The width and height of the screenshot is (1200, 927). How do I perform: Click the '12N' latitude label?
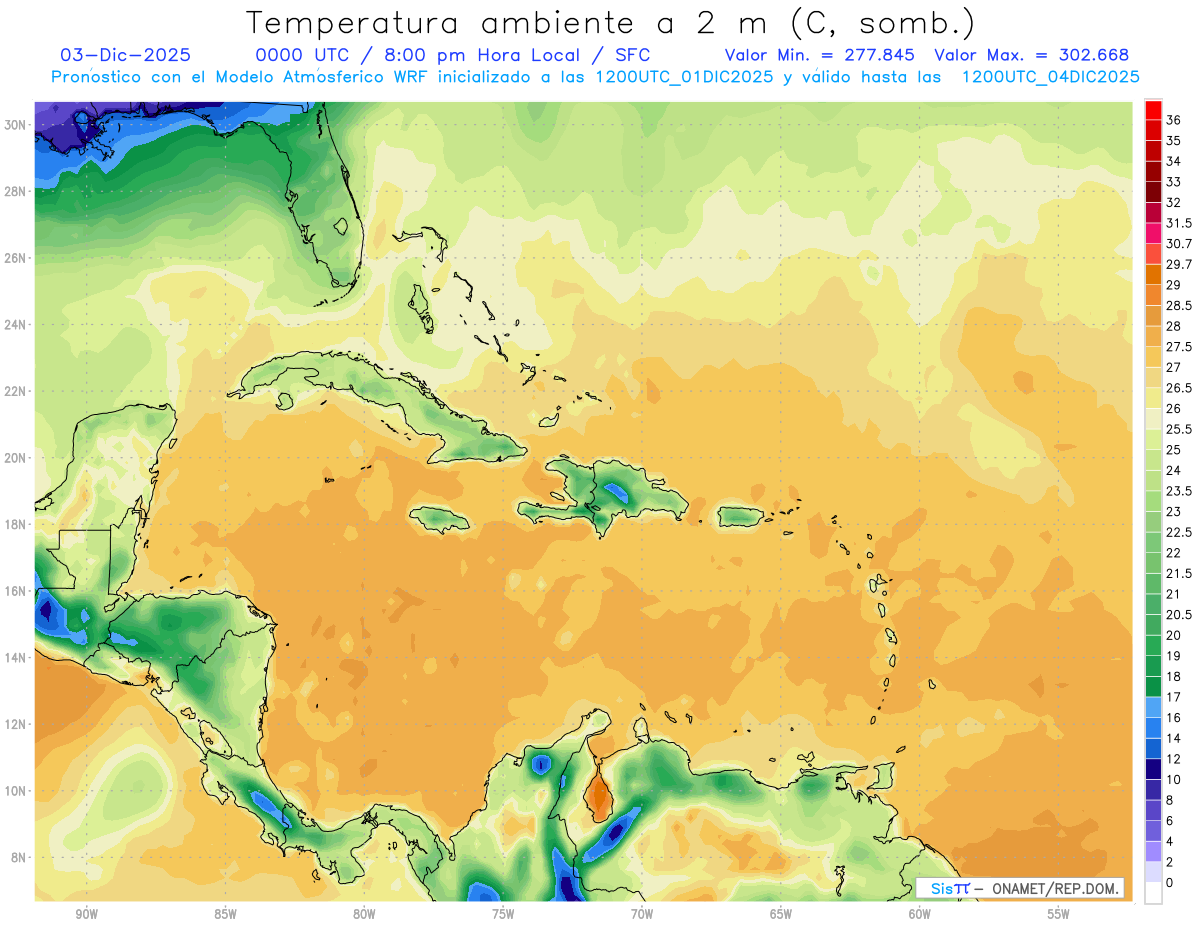click(x=17, y=724)
